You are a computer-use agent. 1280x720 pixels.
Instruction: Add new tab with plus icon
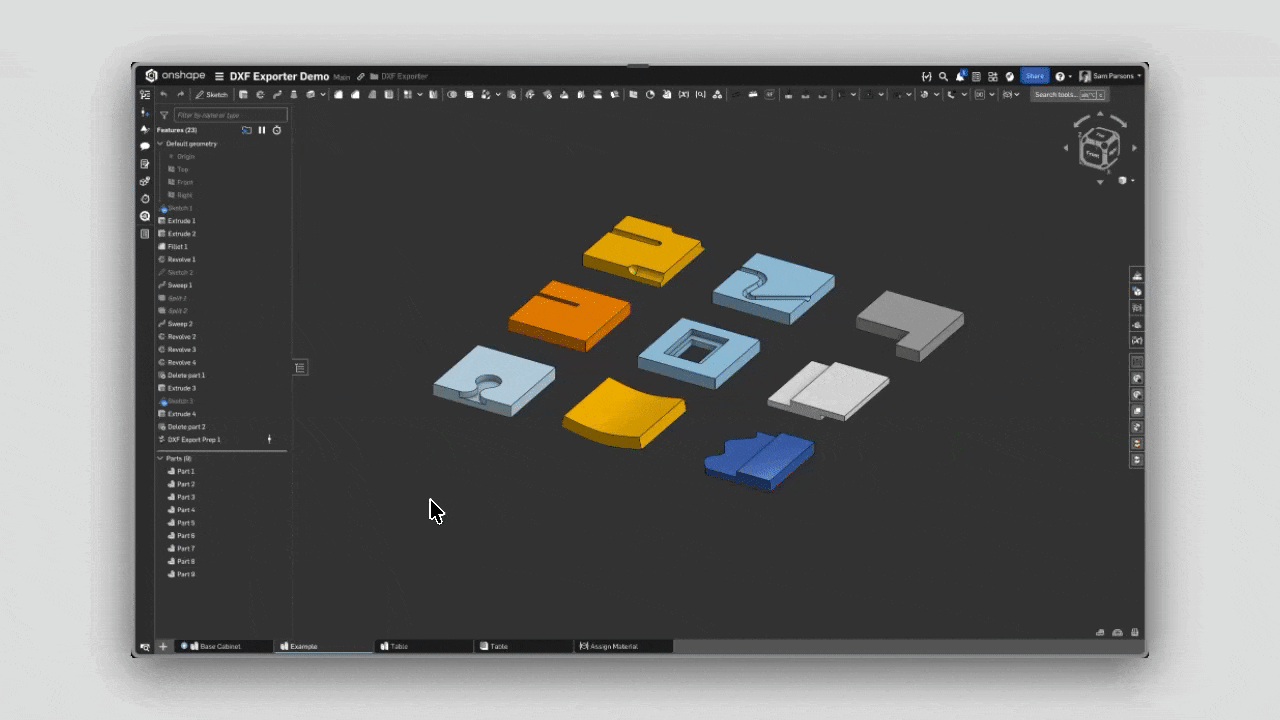tap(163, 647)
